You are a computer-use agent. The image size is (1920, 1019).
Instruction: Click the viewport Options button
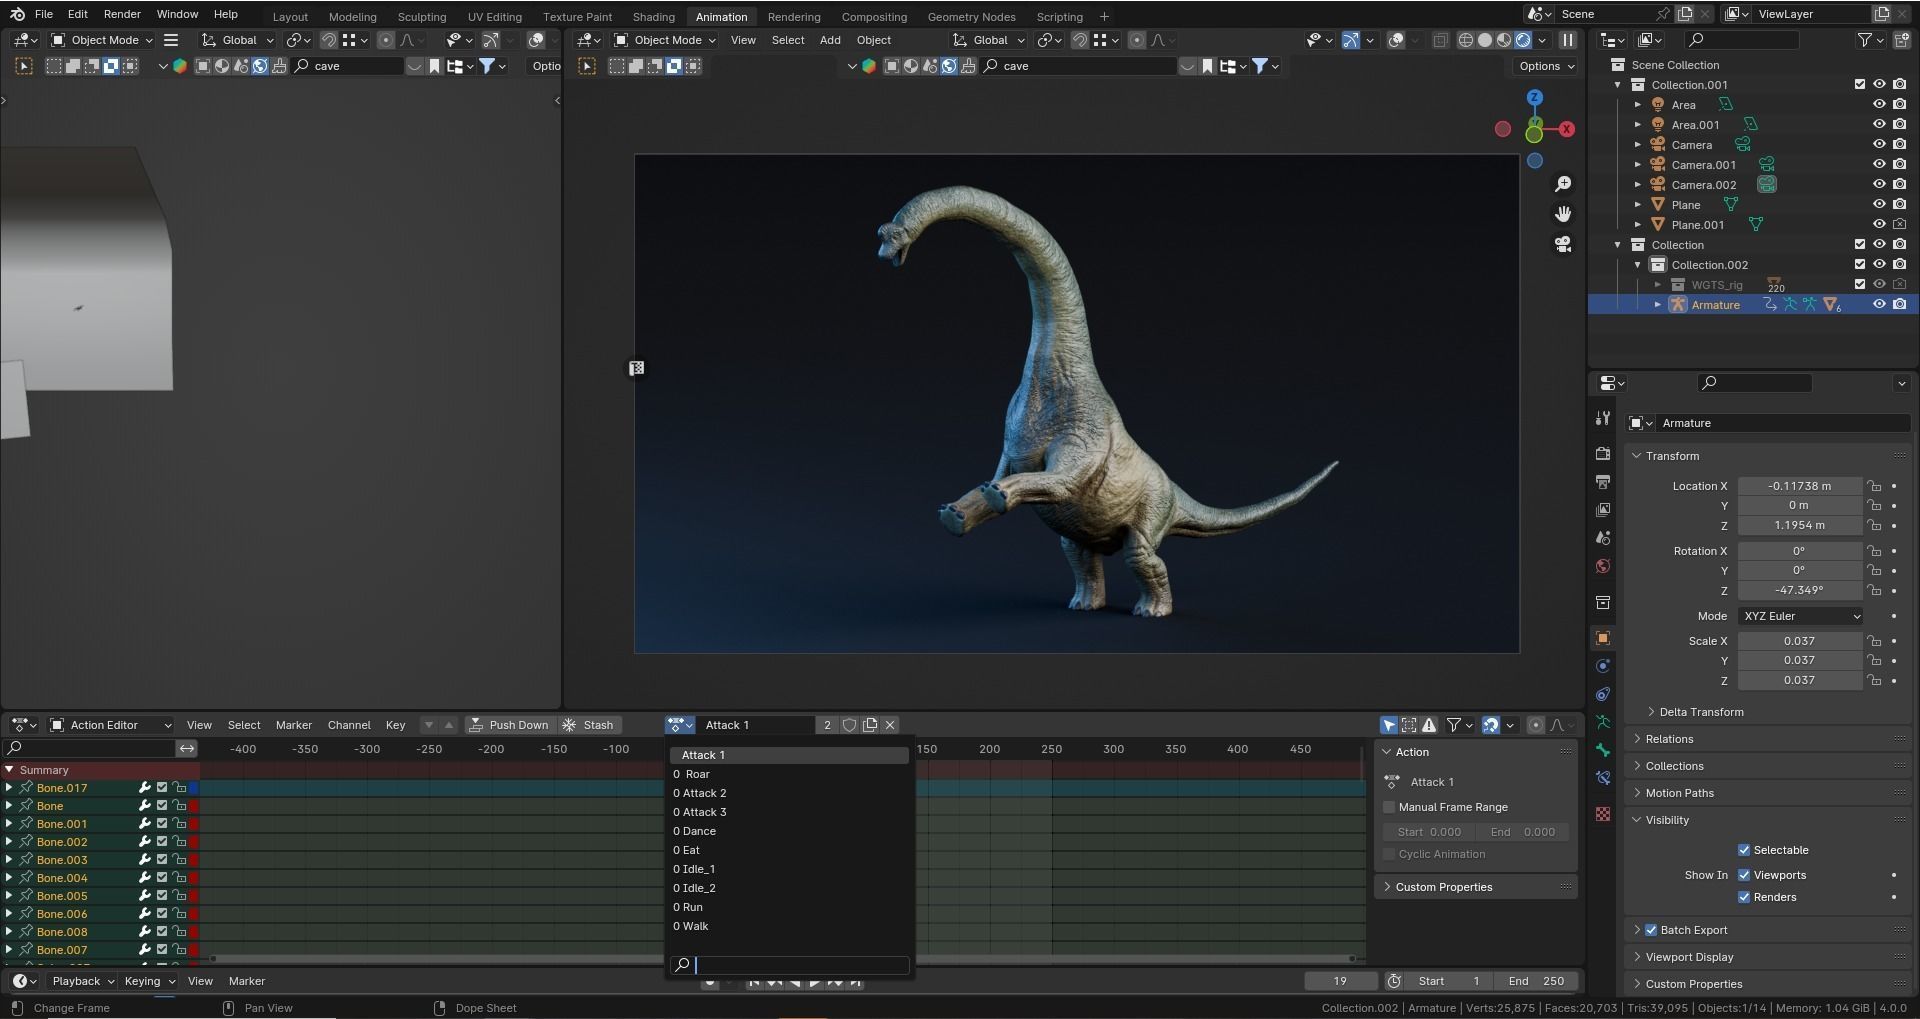point(1547,66)
